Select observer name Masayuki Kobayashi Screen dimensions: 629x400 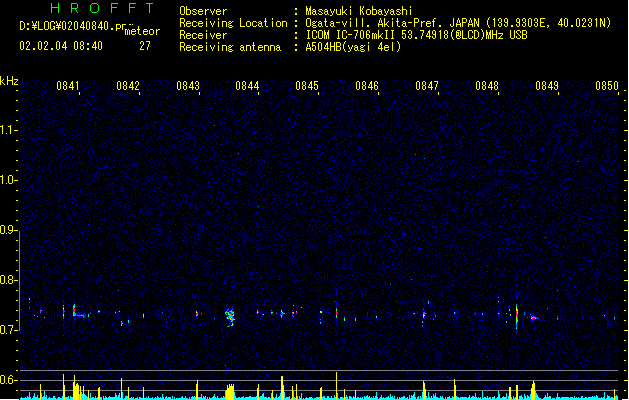click(x=359, y=11)
